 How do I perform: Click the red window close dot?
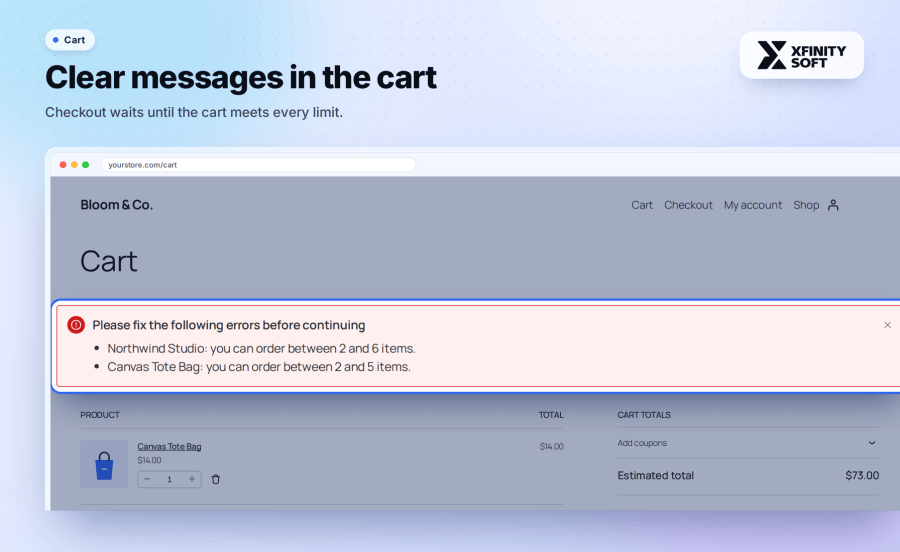click(63, 165)
